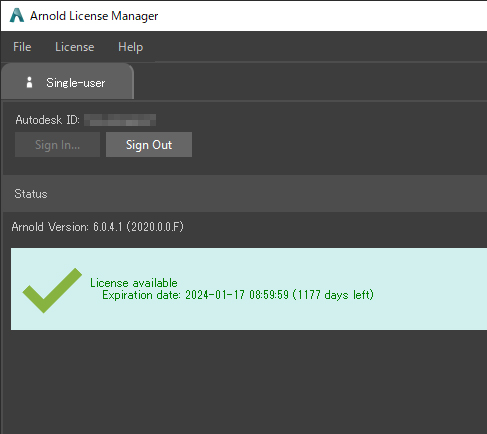Click the green license checkmark icon
Image resolution: width=487 pixels, height=434 pixels.
[x=52, y=290]
